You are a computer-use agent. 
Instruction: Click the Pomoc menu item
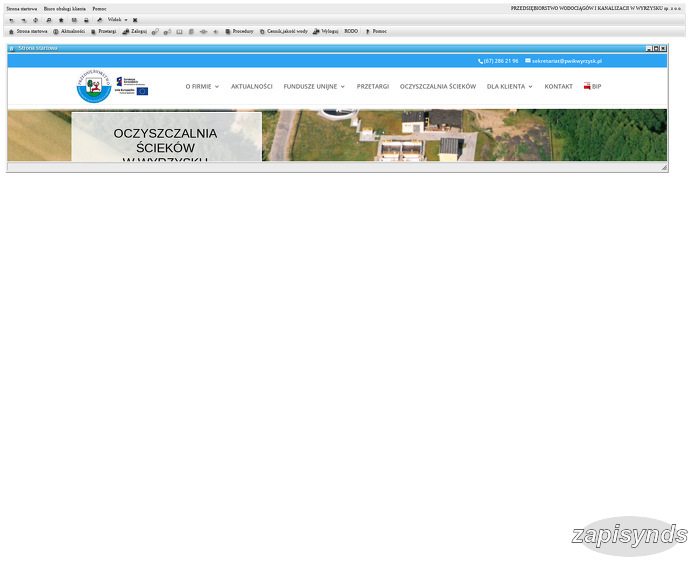point(99,8)
